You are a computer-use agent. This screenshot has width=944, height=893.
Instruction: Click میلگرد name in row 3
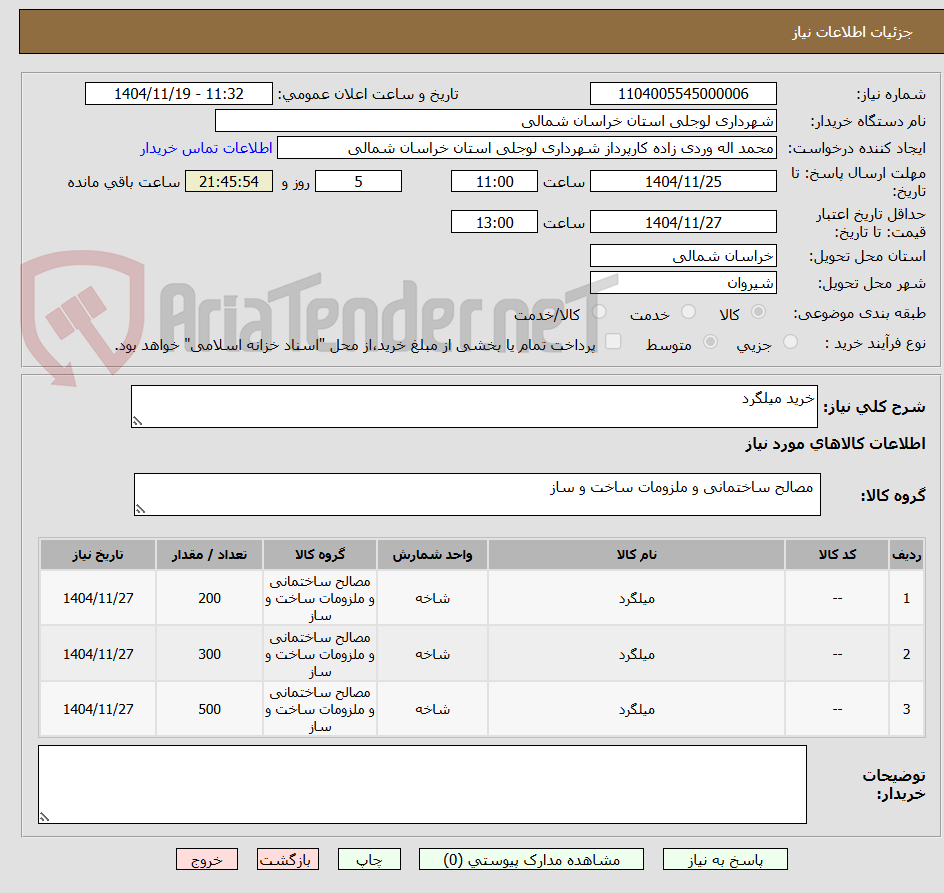click(x=636, y=709)
